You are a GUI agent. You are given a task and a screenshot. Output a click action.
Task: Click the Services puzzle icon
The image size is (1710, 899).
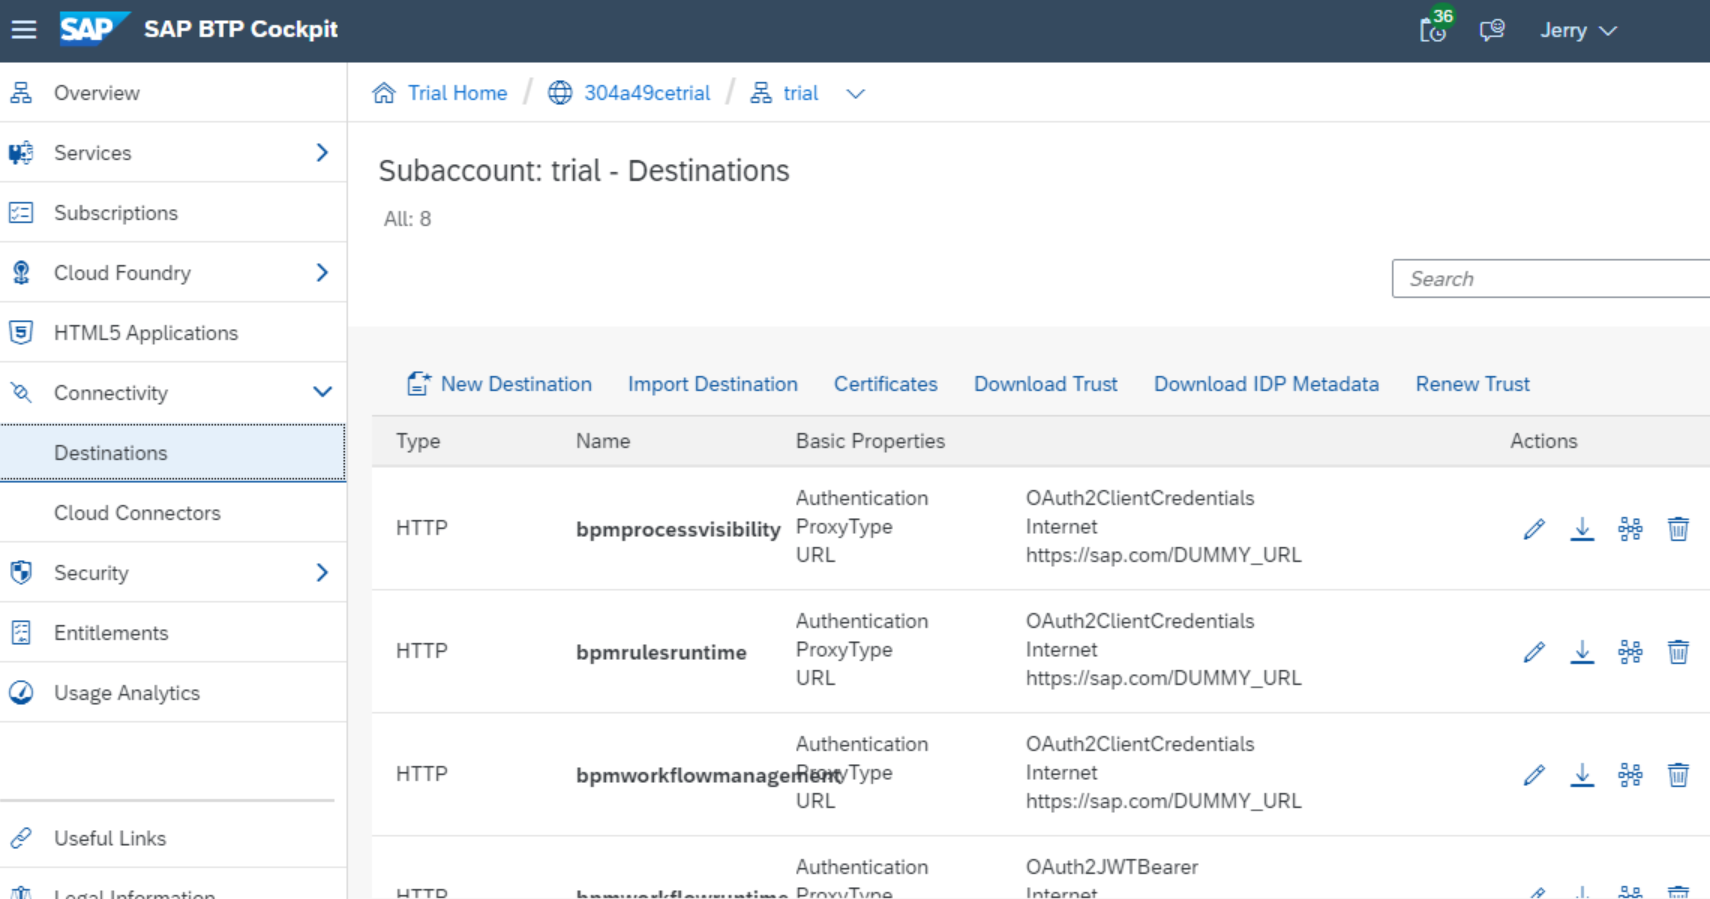click(21, 153)
